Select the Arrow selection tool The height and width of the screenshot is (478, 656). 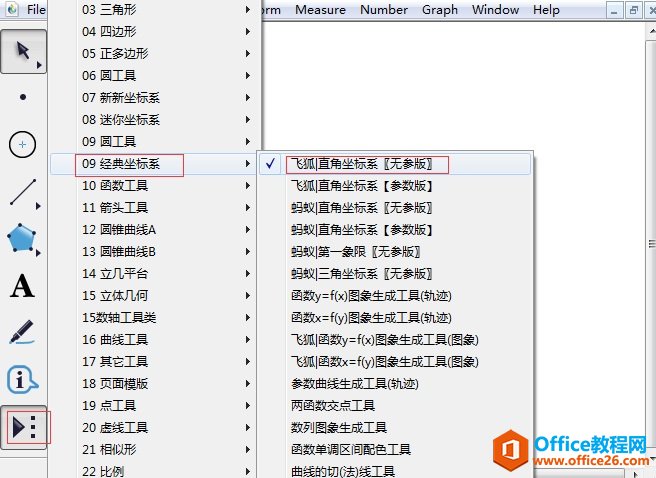click(x=23, y=51)
